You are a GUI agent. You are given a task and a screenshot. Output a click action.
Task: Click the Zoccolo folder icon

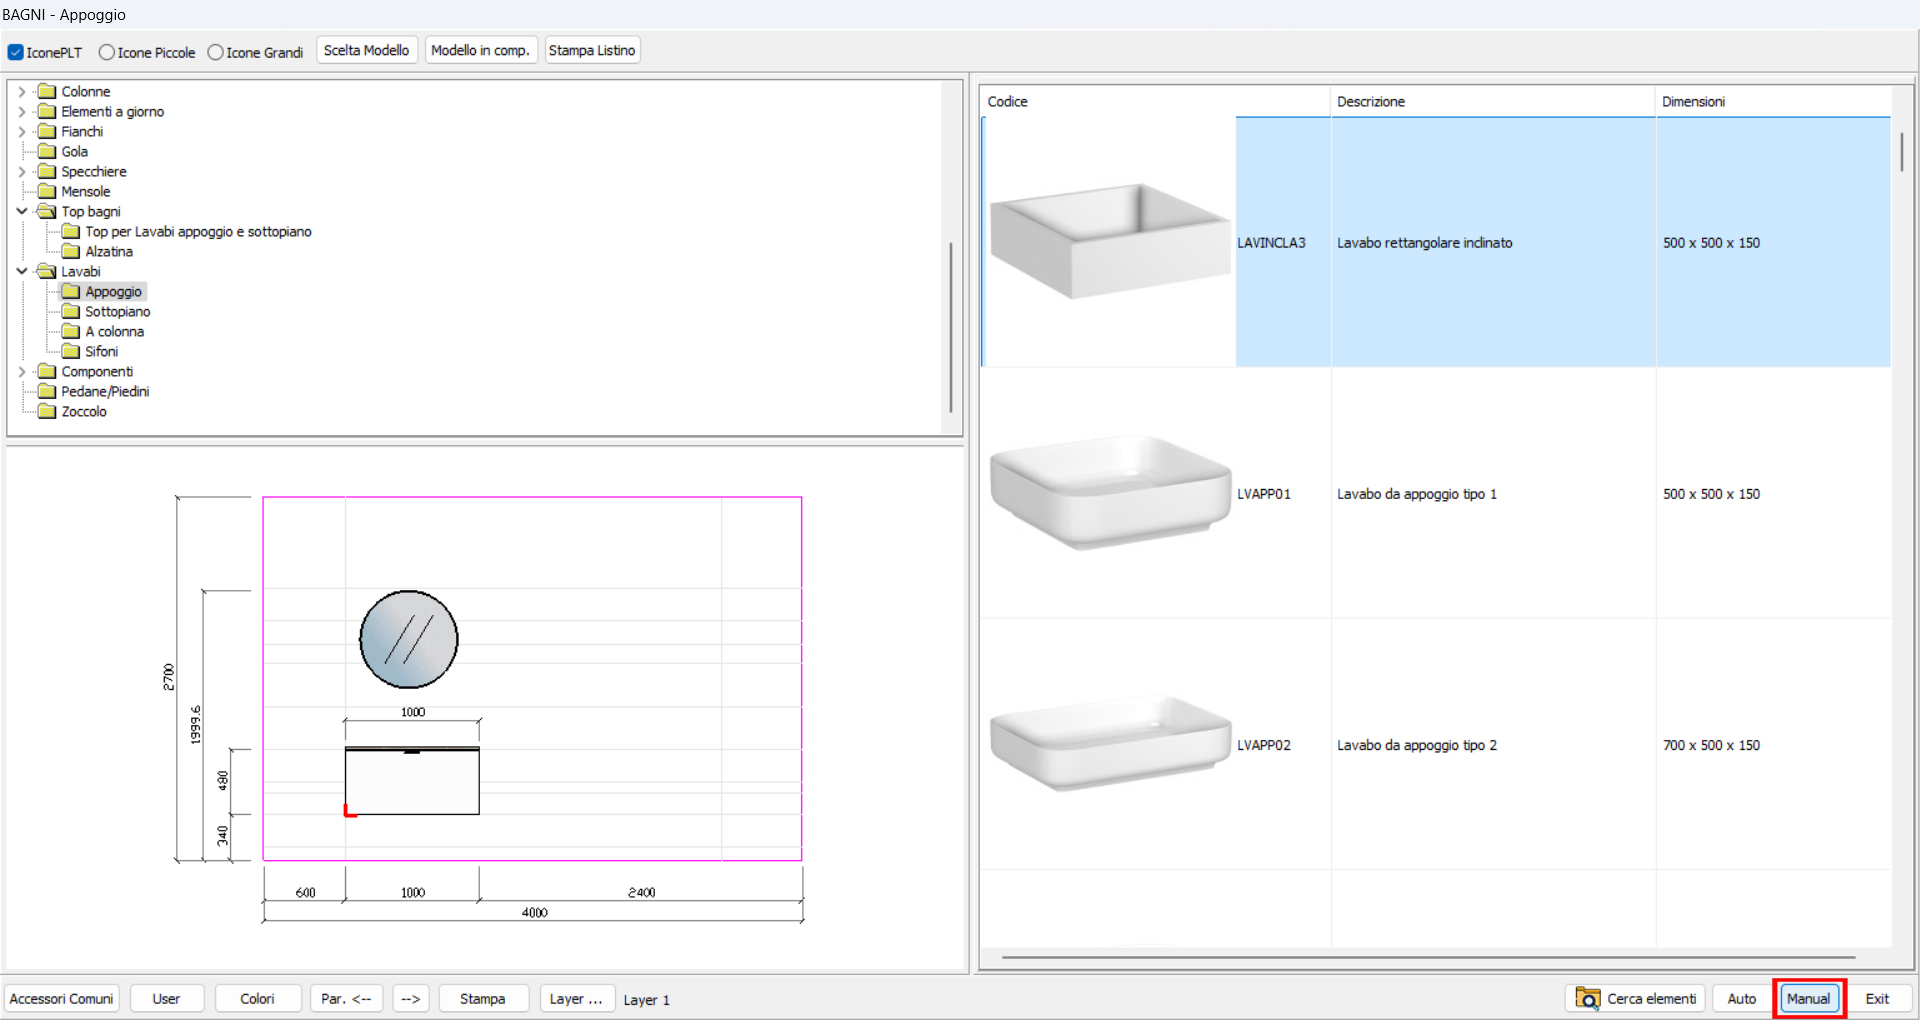coord(47,411)
